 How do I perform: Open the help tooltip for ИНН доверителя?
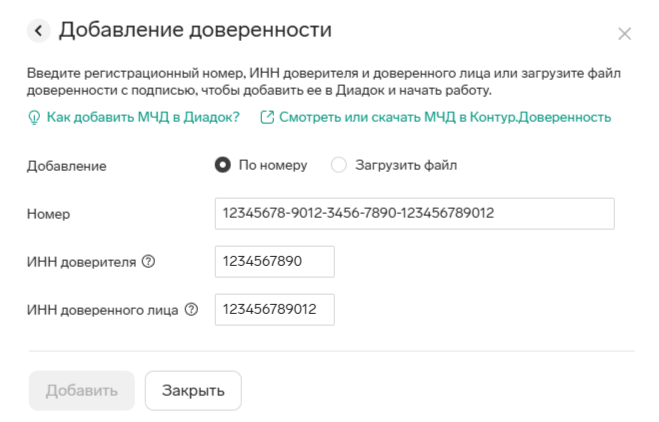(x=148, y=261)
